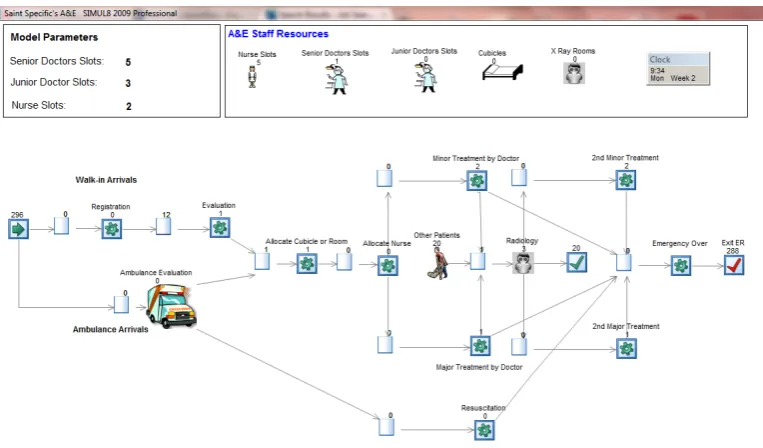Open the Allocate Nurse work center

click(x=388, y=266)
